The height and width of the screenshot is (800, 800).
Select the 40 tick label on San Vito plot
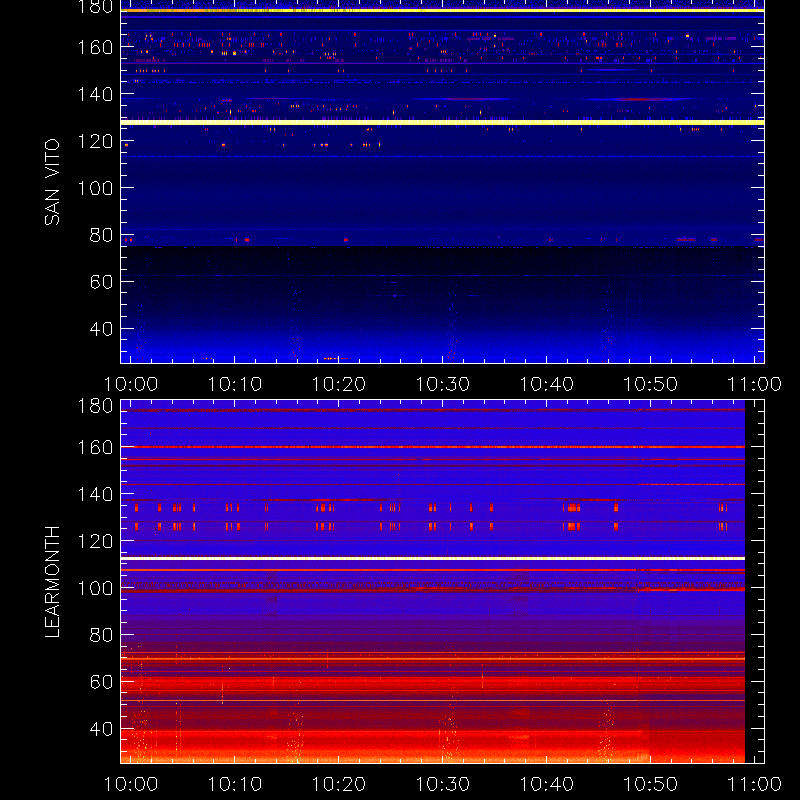point(101,329)
